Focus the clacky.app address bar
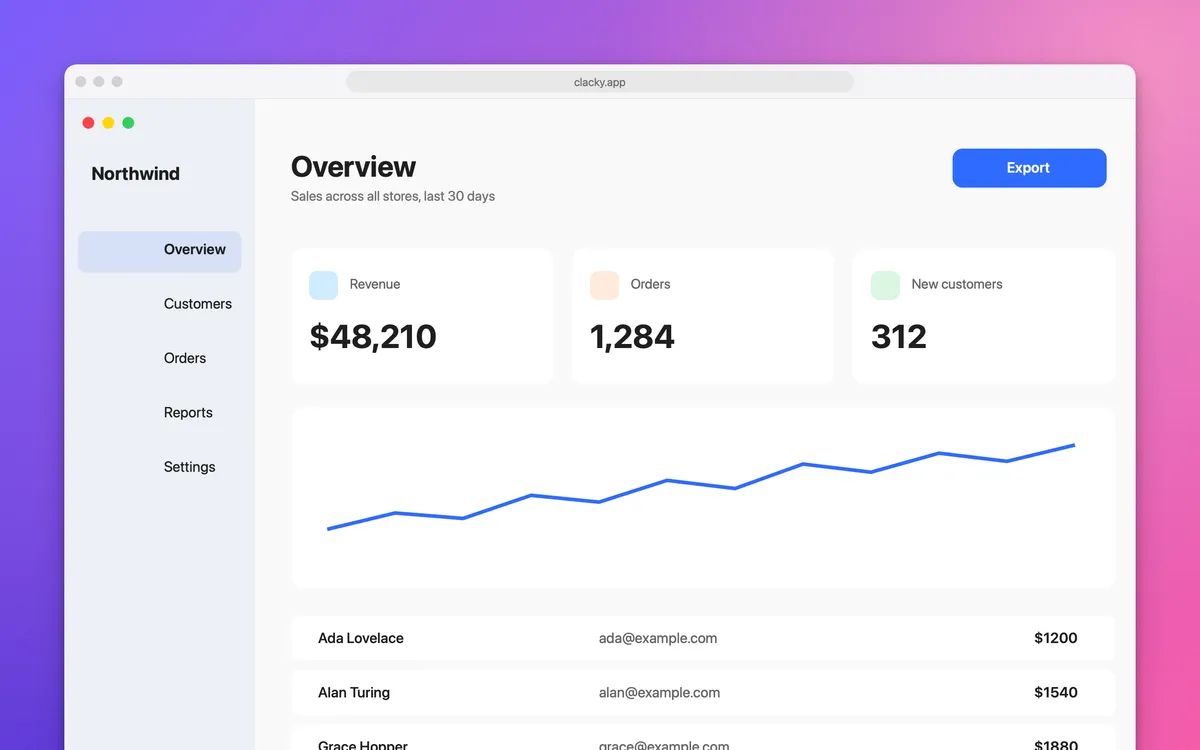The image size is (1200, 750). (600, 82)
